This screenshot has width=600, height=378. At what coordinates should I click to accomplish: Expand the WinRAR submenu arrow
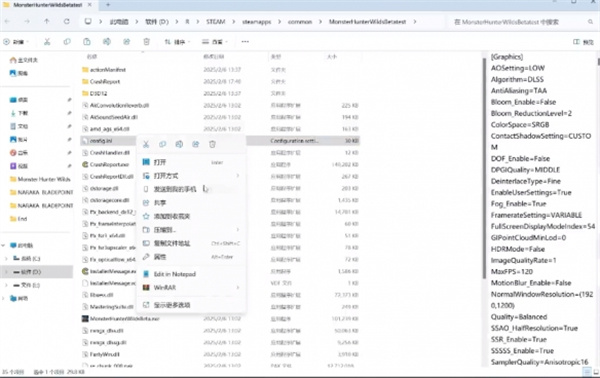click(x=238, y=287)
